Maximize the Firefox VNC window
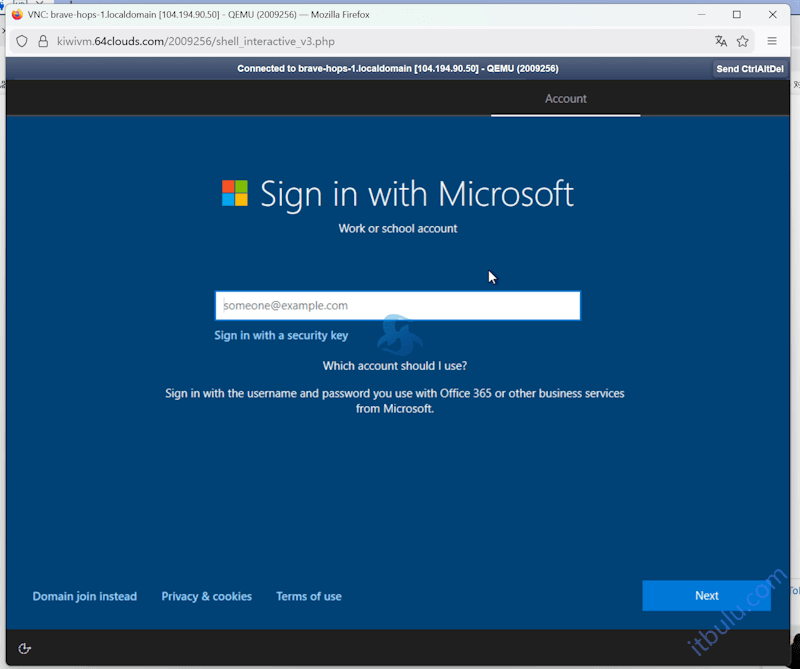Viewport: 800px width, 669px height. [737, 15]
